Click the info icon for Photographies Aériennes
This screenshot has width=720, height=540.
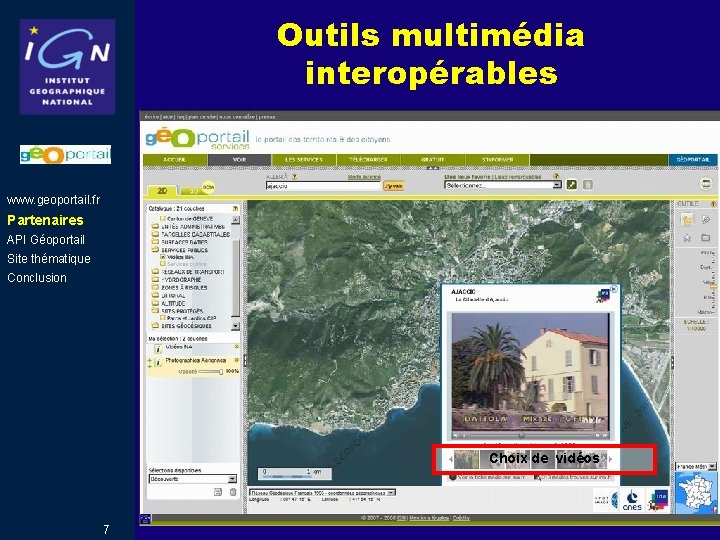point(158,363)
